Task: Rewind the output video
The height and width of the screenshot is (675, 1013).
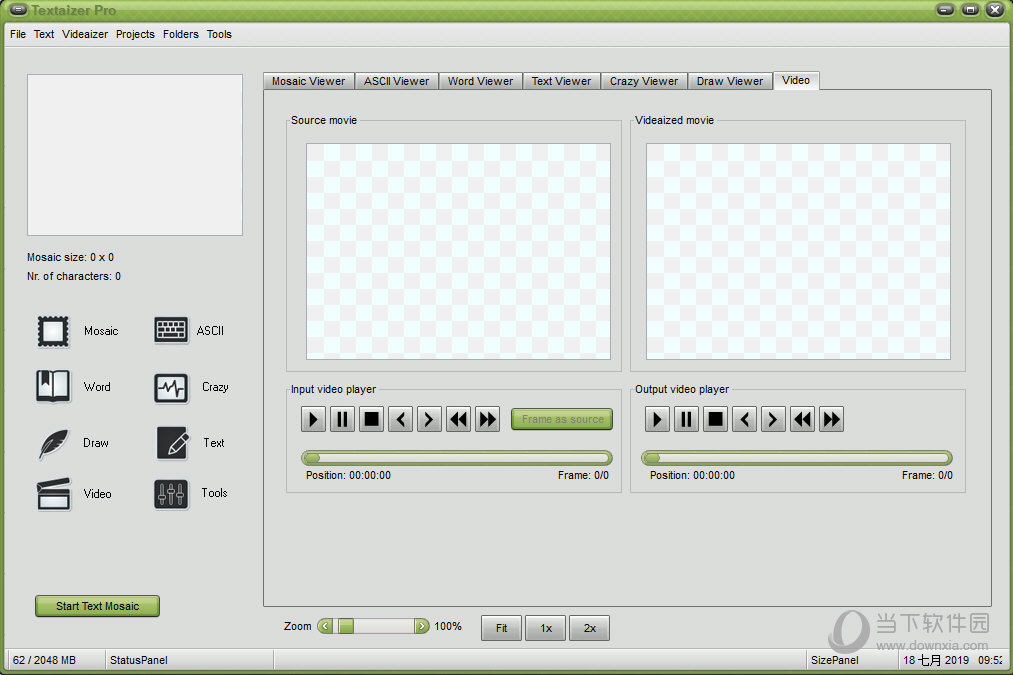Action: pyautogui.click(x=802, y=420)
